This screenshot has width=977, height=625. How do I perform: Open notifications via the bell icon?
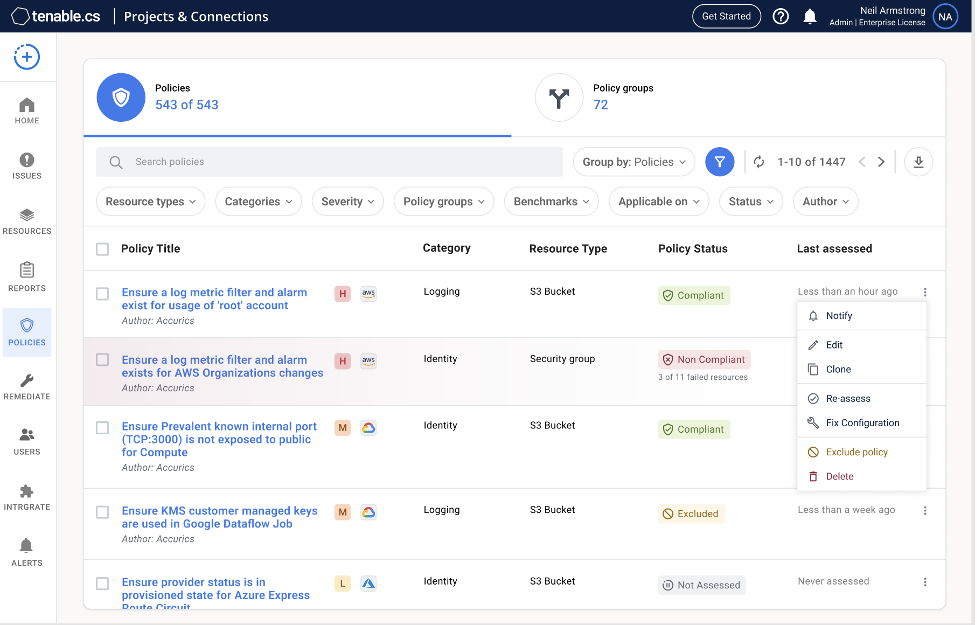[x=810, y=16]
